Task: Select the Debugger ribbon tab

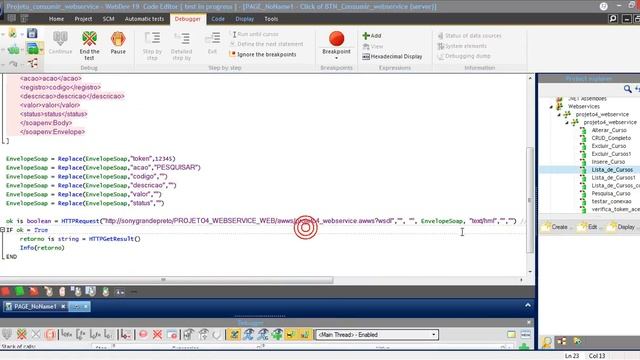Action: (187, 19)
